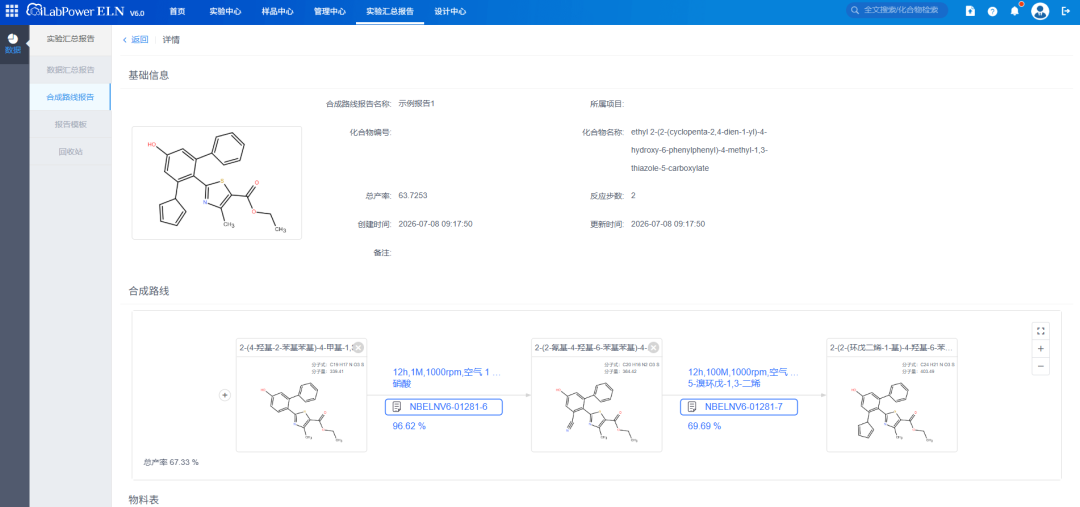
Task: Click the main compound structure image
Action: click(x=216, y=183)
